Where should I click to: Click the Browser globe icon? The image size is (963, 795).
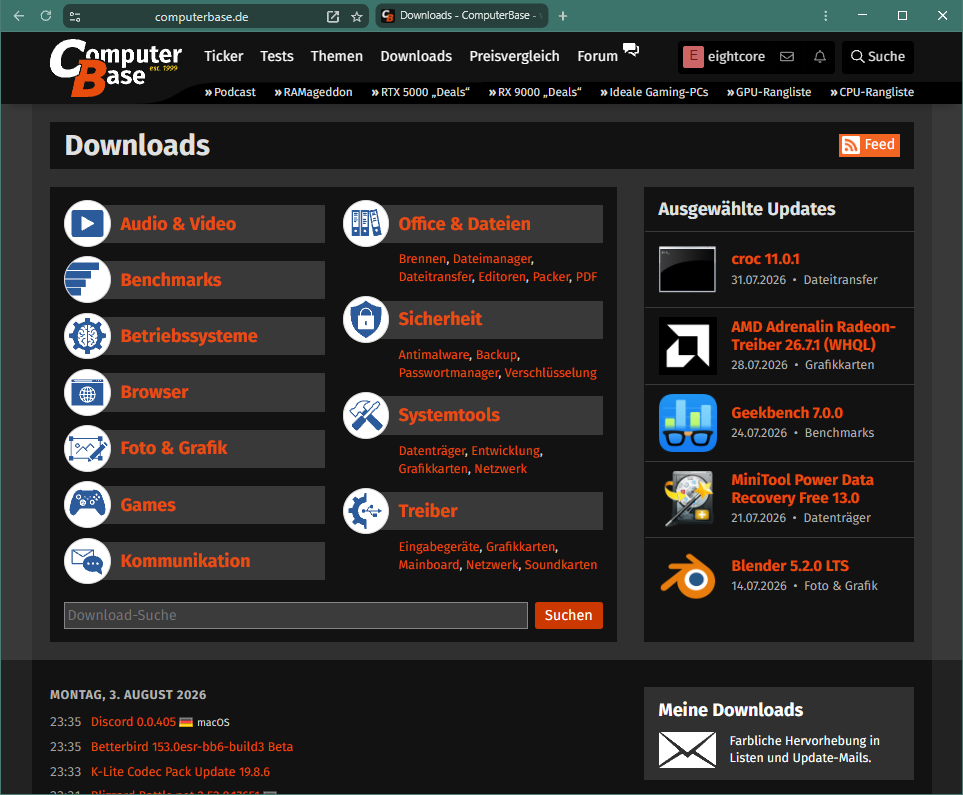pyautogui.click(x=87, y=392)
